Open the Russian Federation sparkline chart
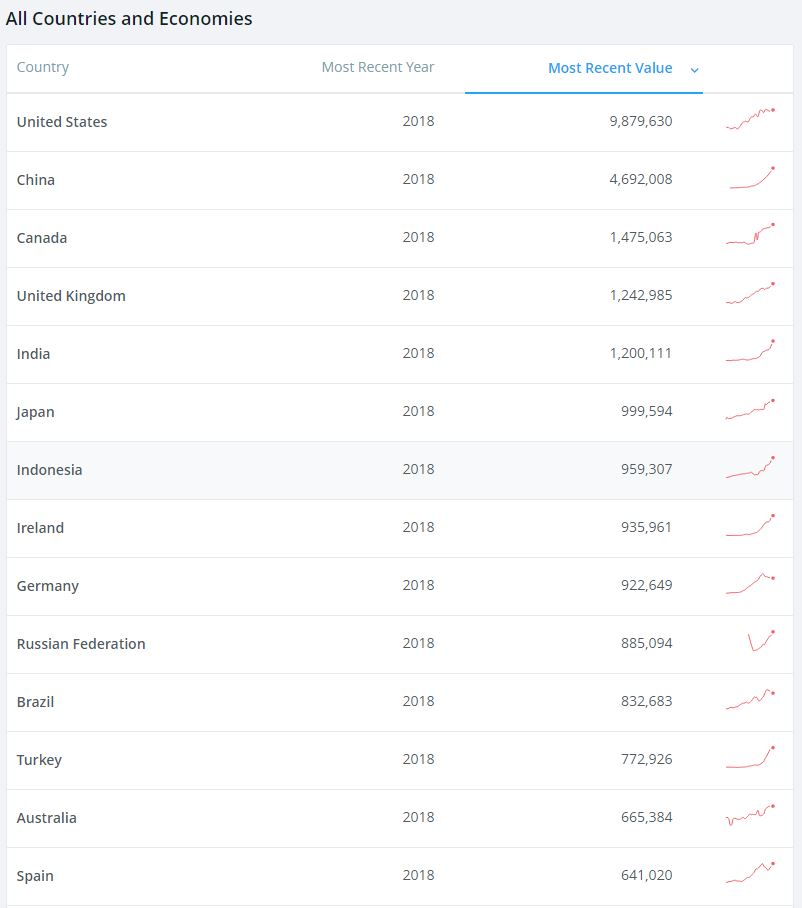802x908 pixels. point(761,640)
